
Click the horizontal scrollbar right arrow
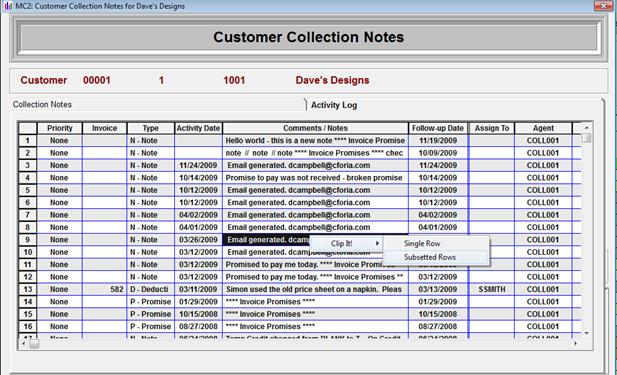click(576, 344)
